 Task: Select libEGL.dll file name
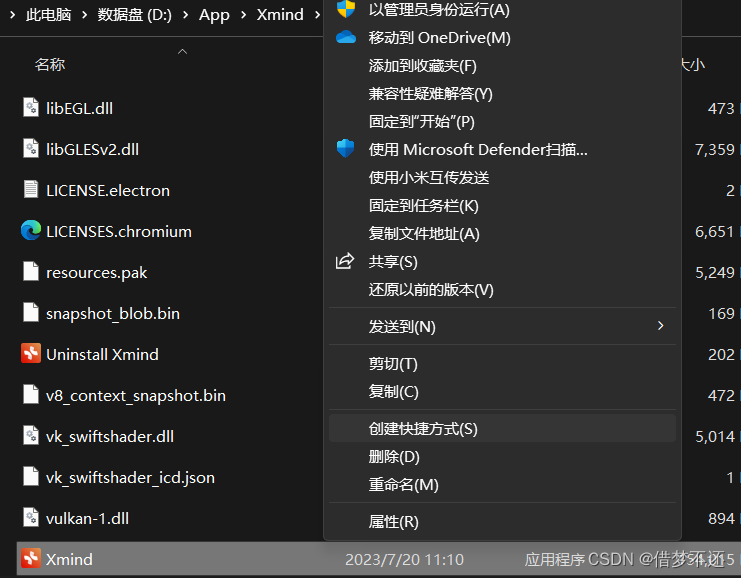(x=79, y=108)
